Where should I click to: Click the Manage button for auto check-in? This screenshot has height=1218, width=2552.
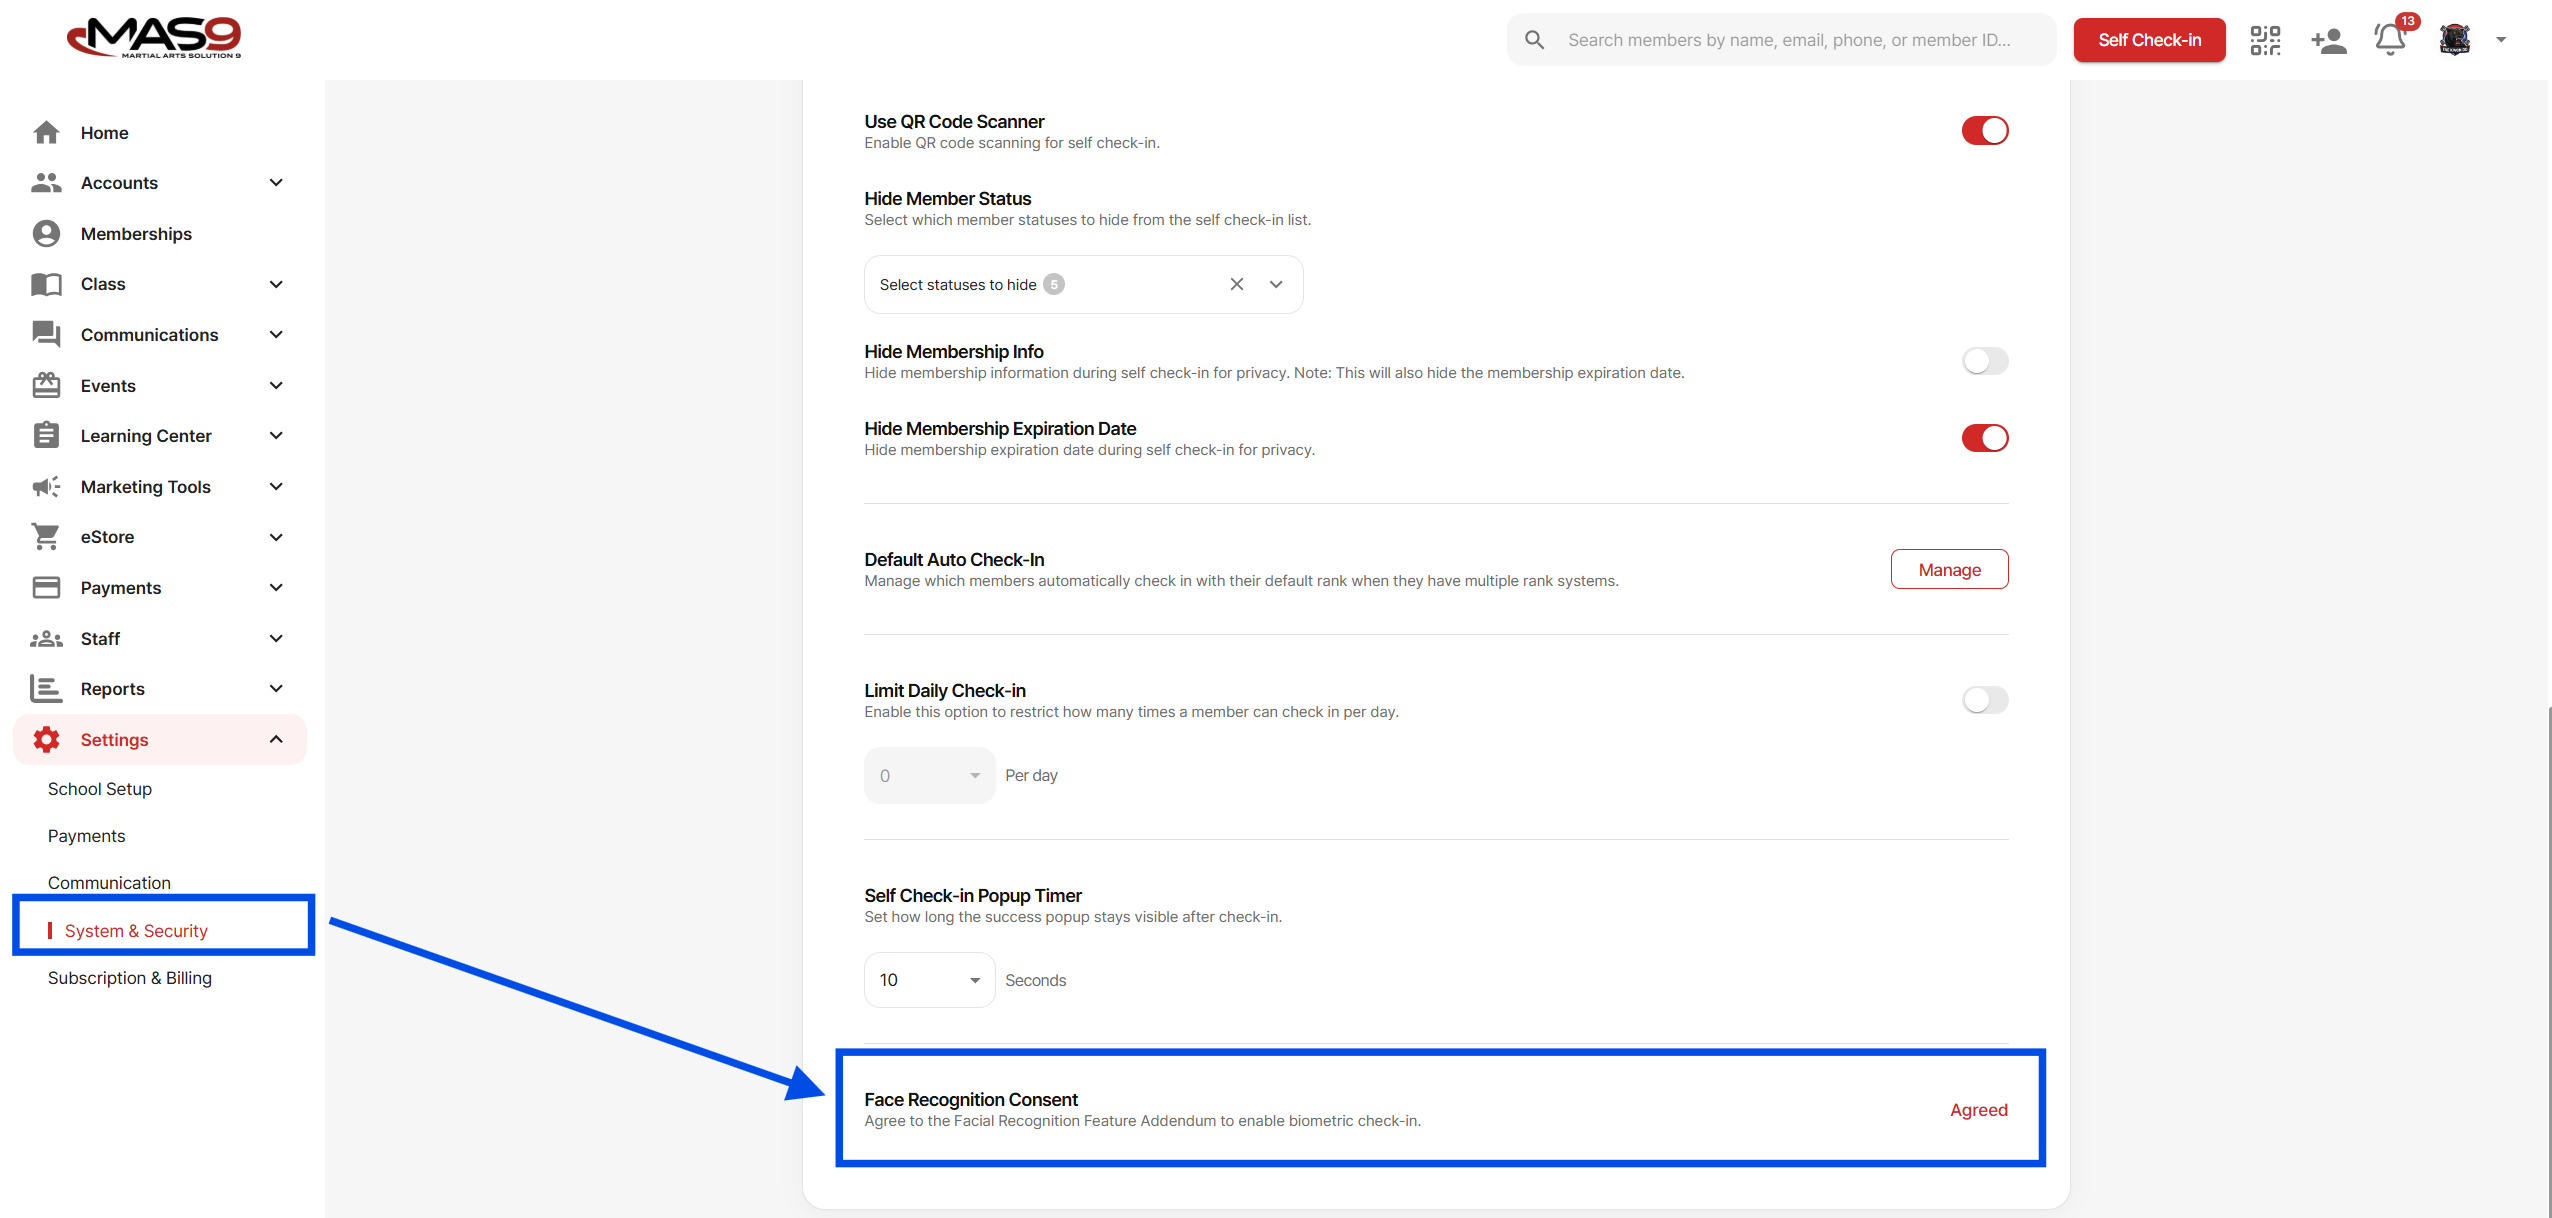[1949, 570]
